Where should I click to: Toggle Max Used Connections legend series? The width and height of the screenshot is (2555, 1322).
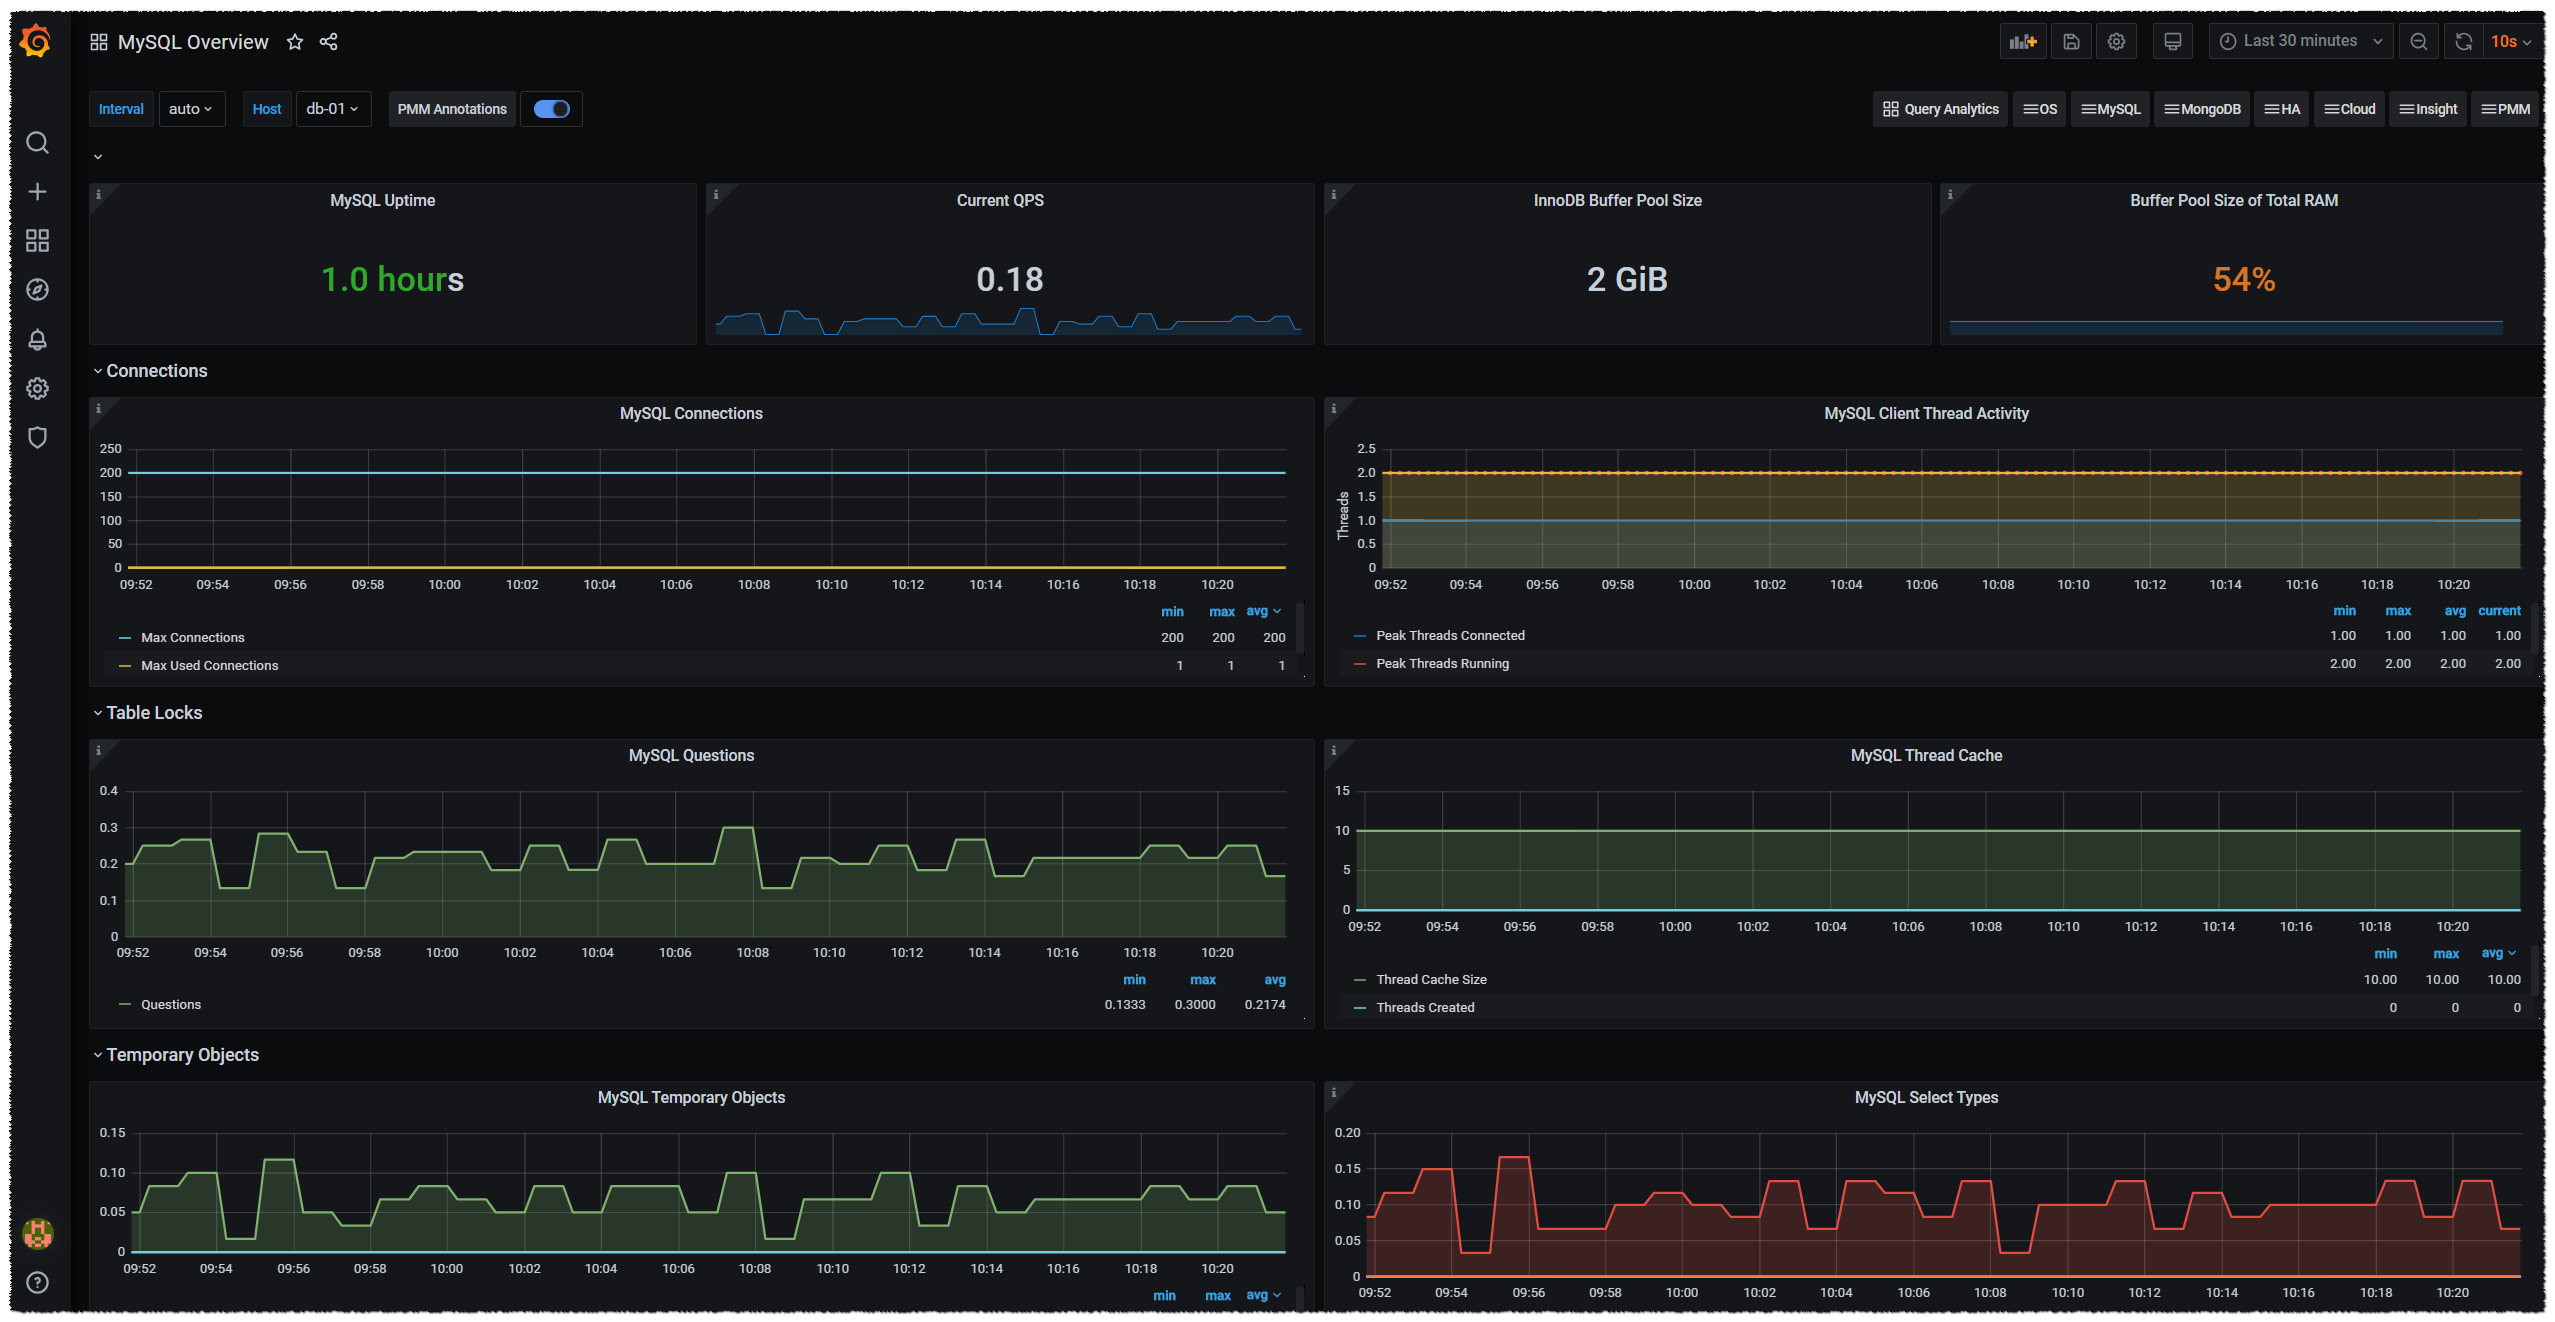click(209, 666)
